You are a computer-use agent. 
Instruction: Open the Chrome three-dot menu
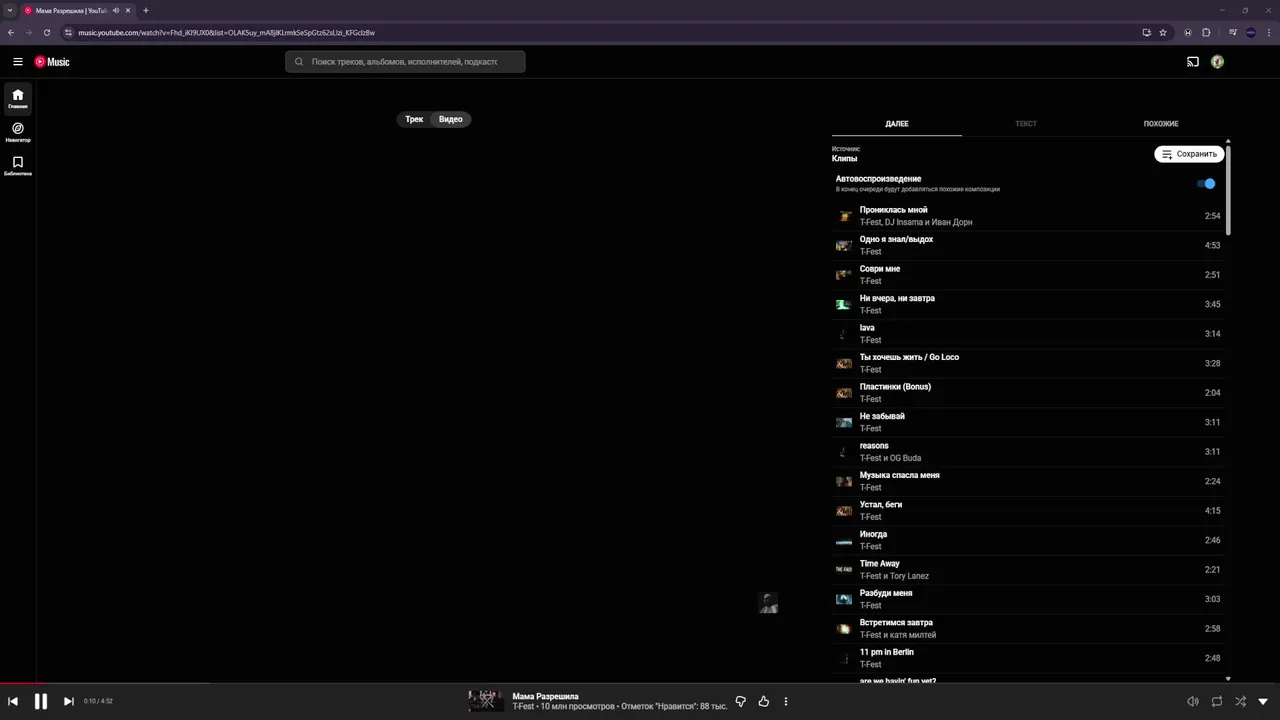click(x=1268, y=32)
